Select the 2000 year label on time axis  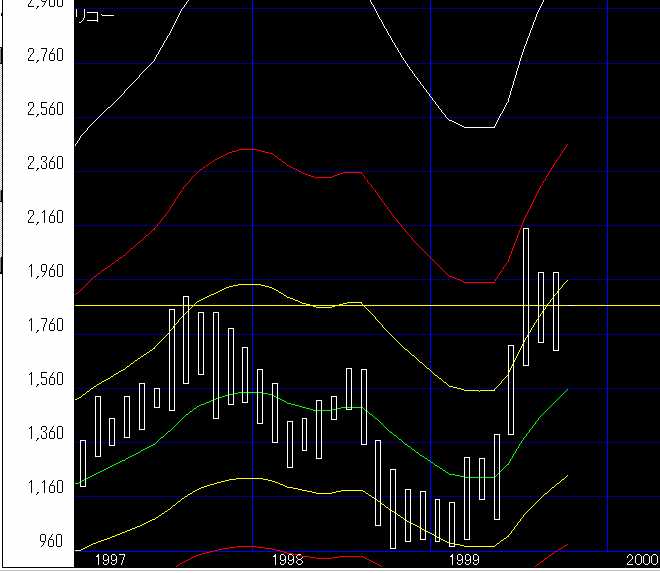[641, 560]
